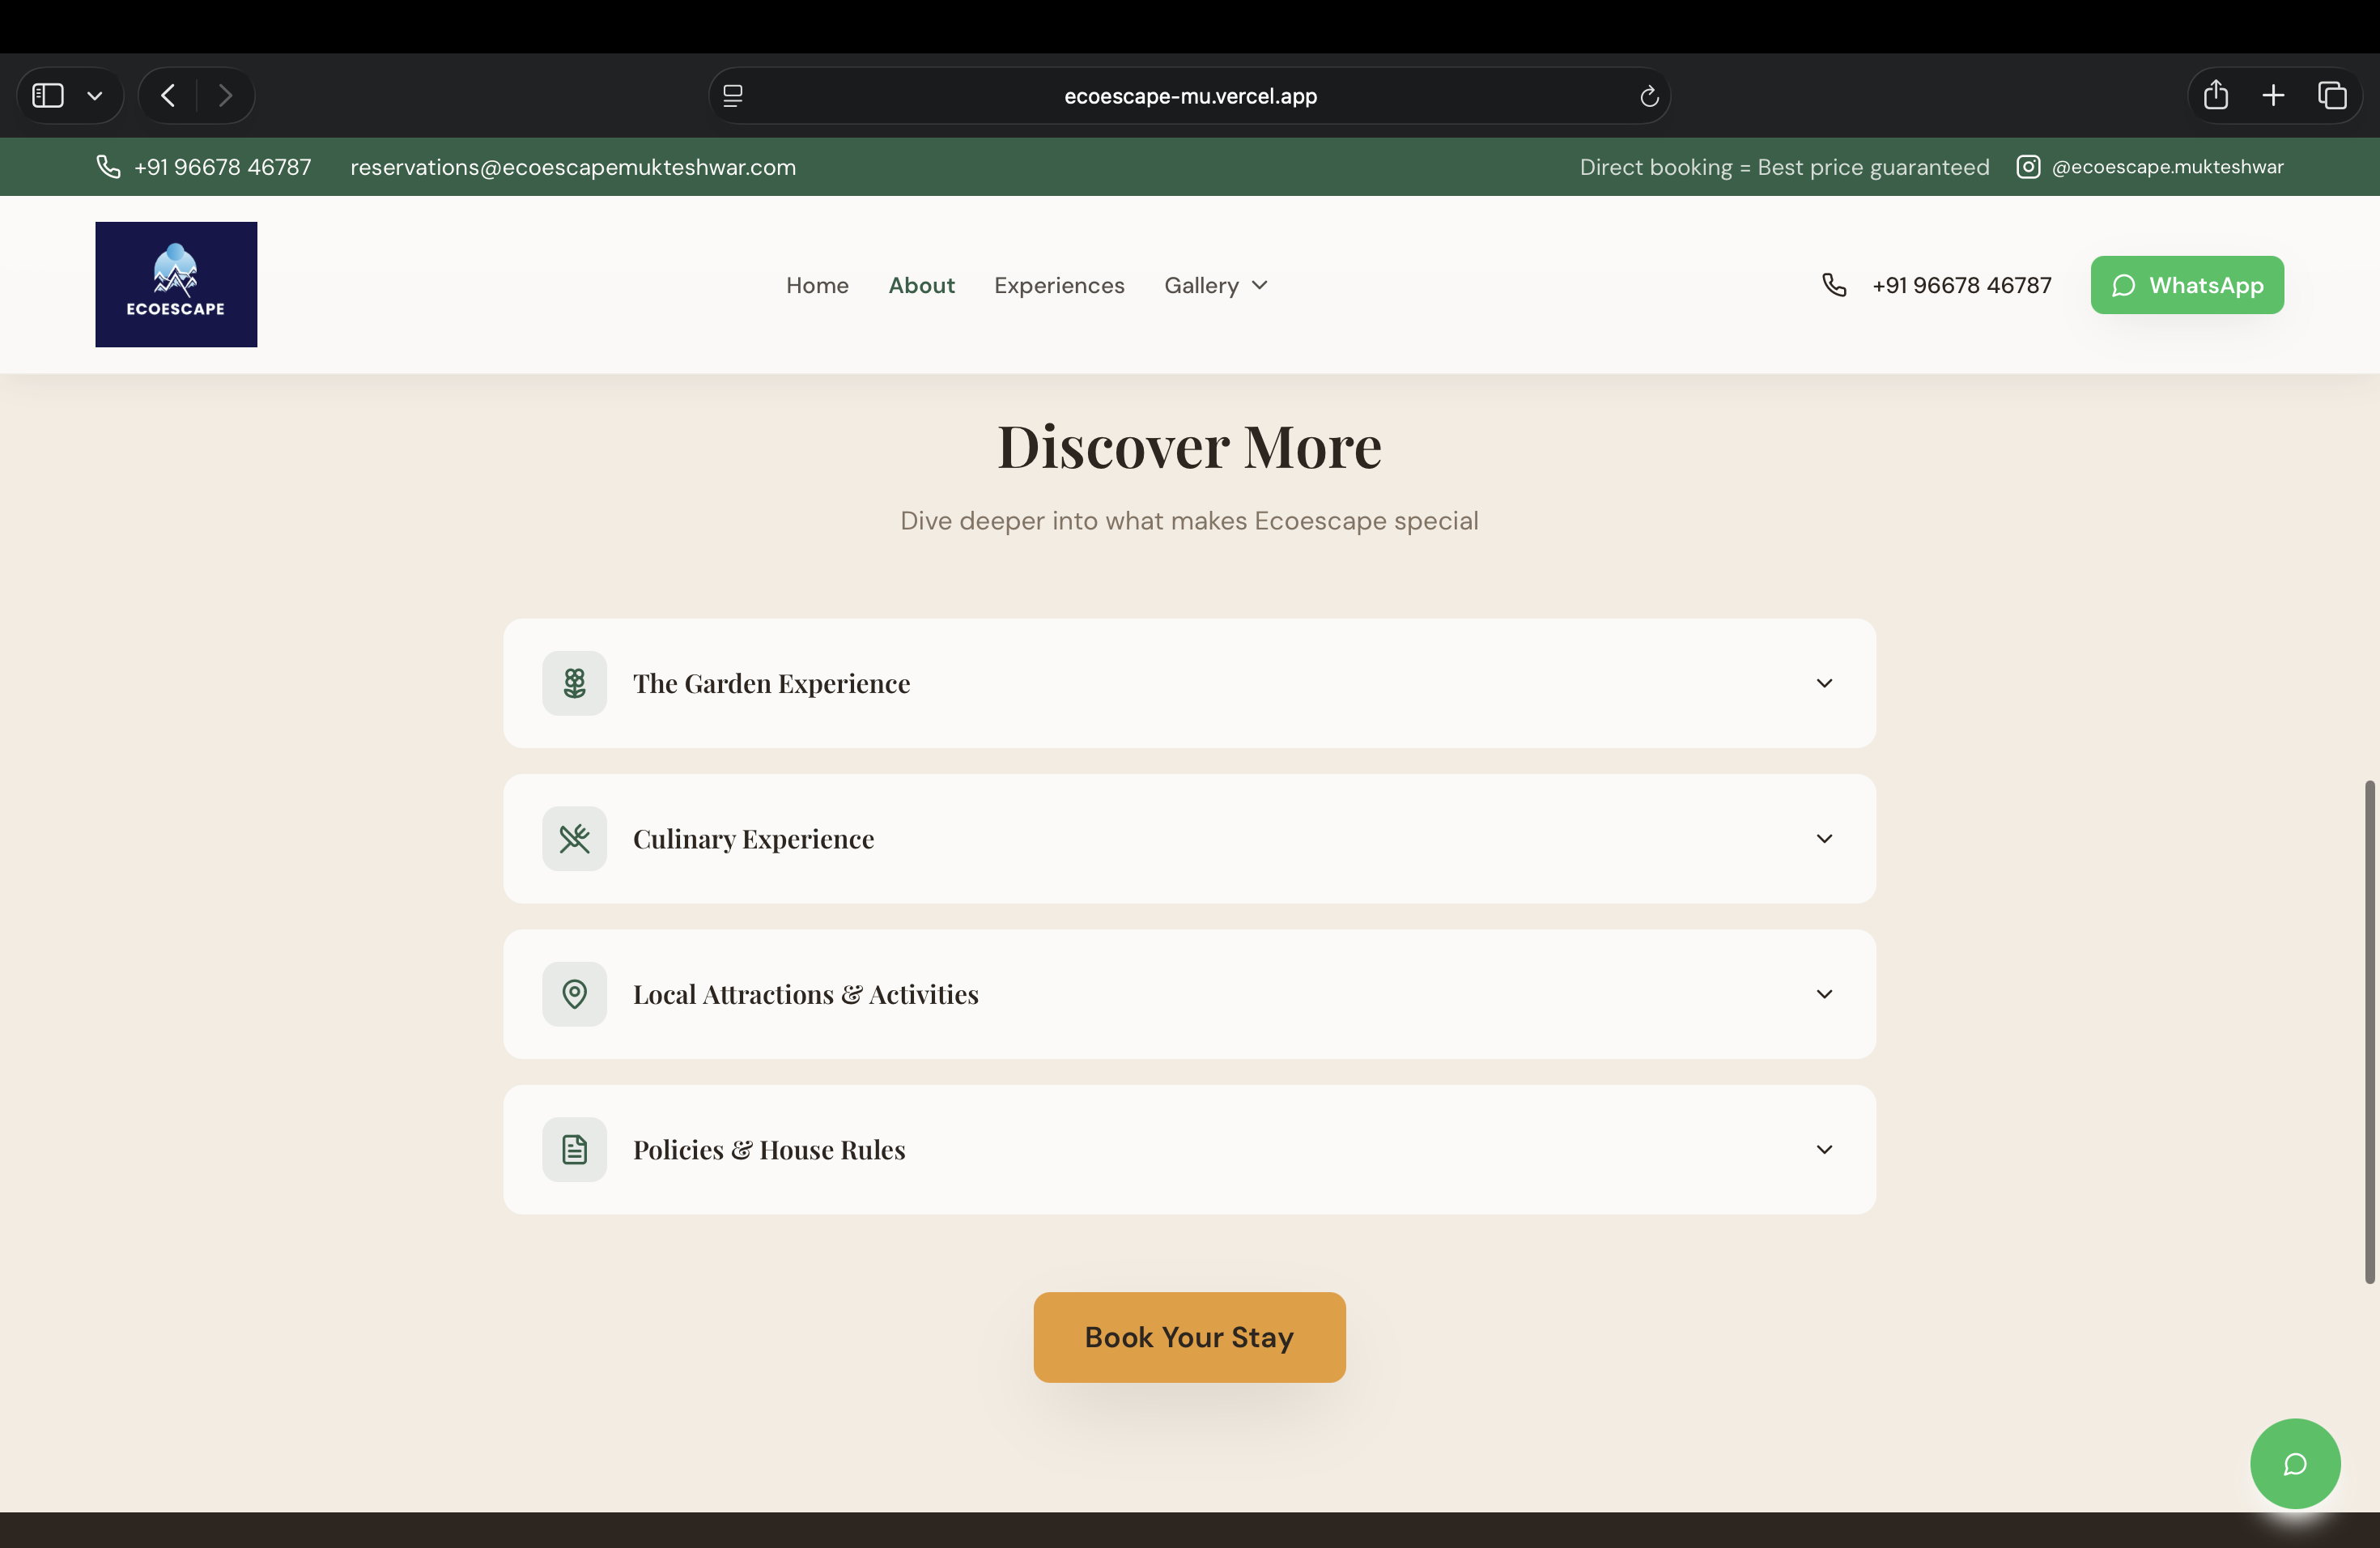Open the floating green chat button

(x=2295, y=1464)
